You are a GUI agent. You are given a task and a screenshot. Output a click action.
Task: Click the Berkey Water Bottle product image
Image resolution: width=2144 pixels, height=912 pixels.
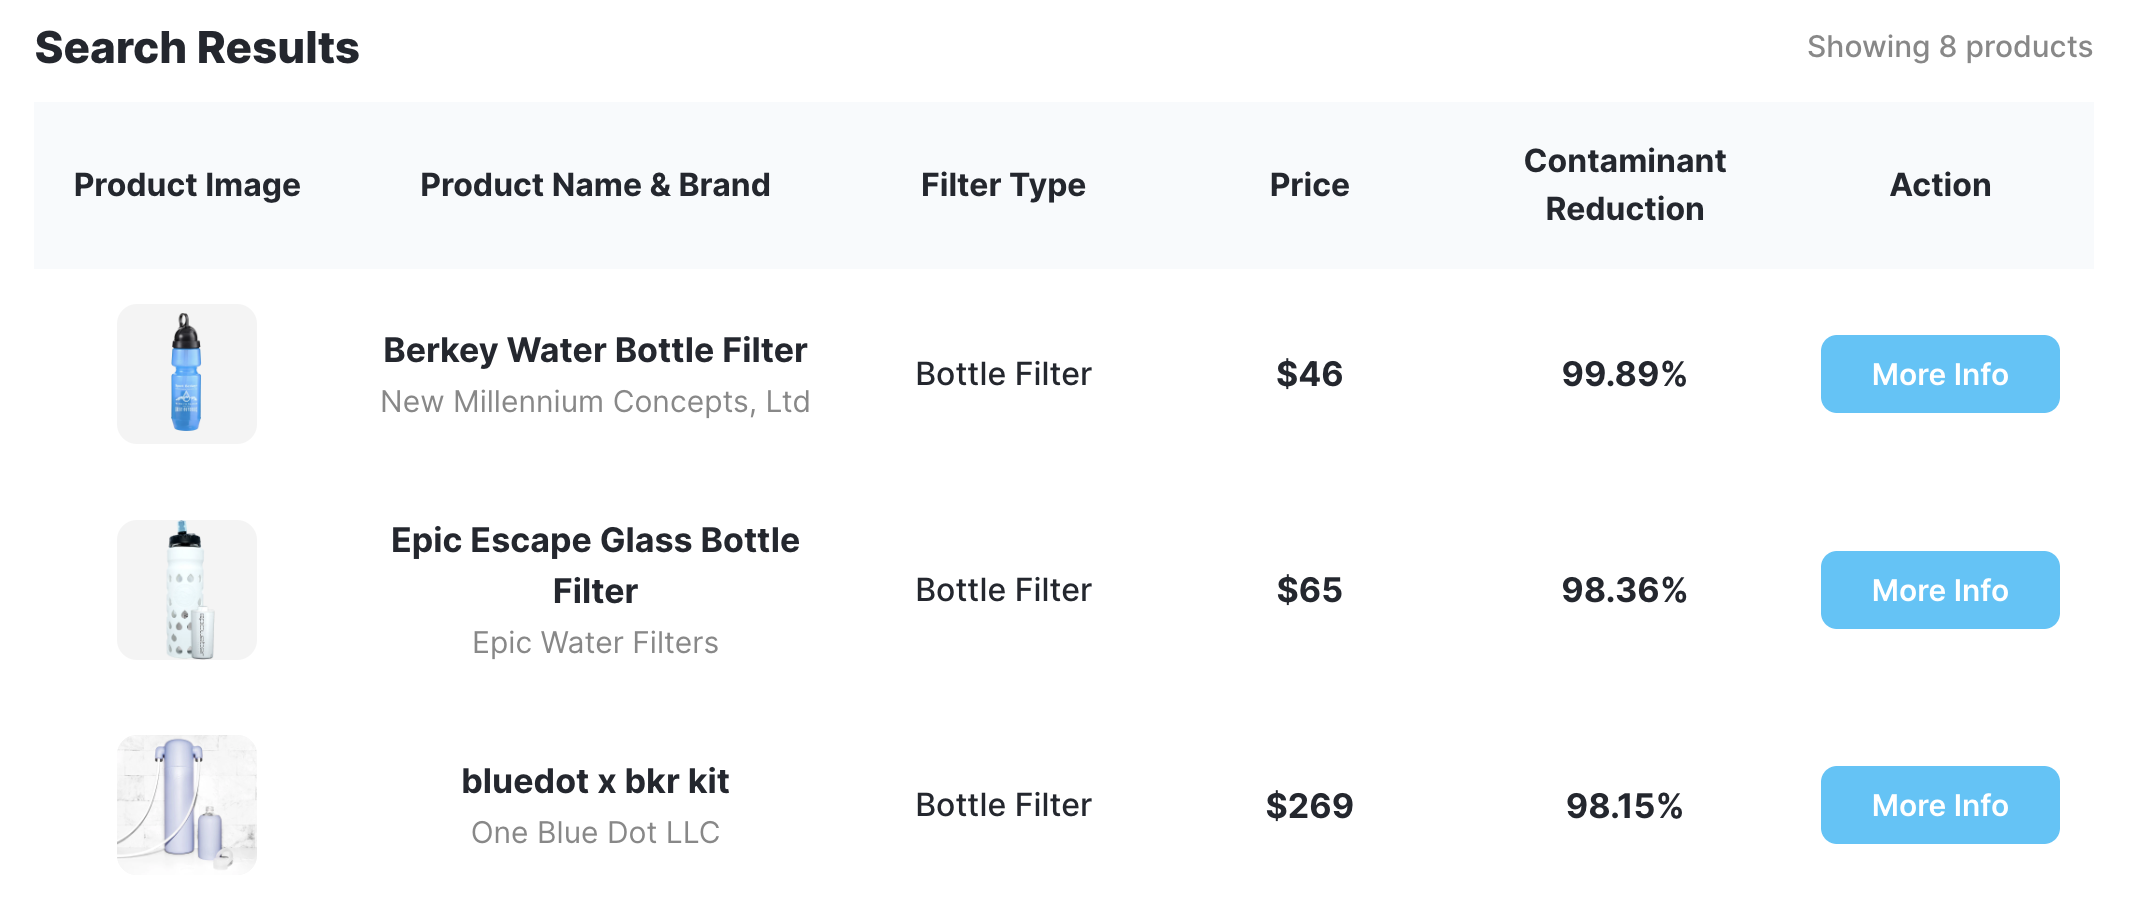[x=187, y=374]
